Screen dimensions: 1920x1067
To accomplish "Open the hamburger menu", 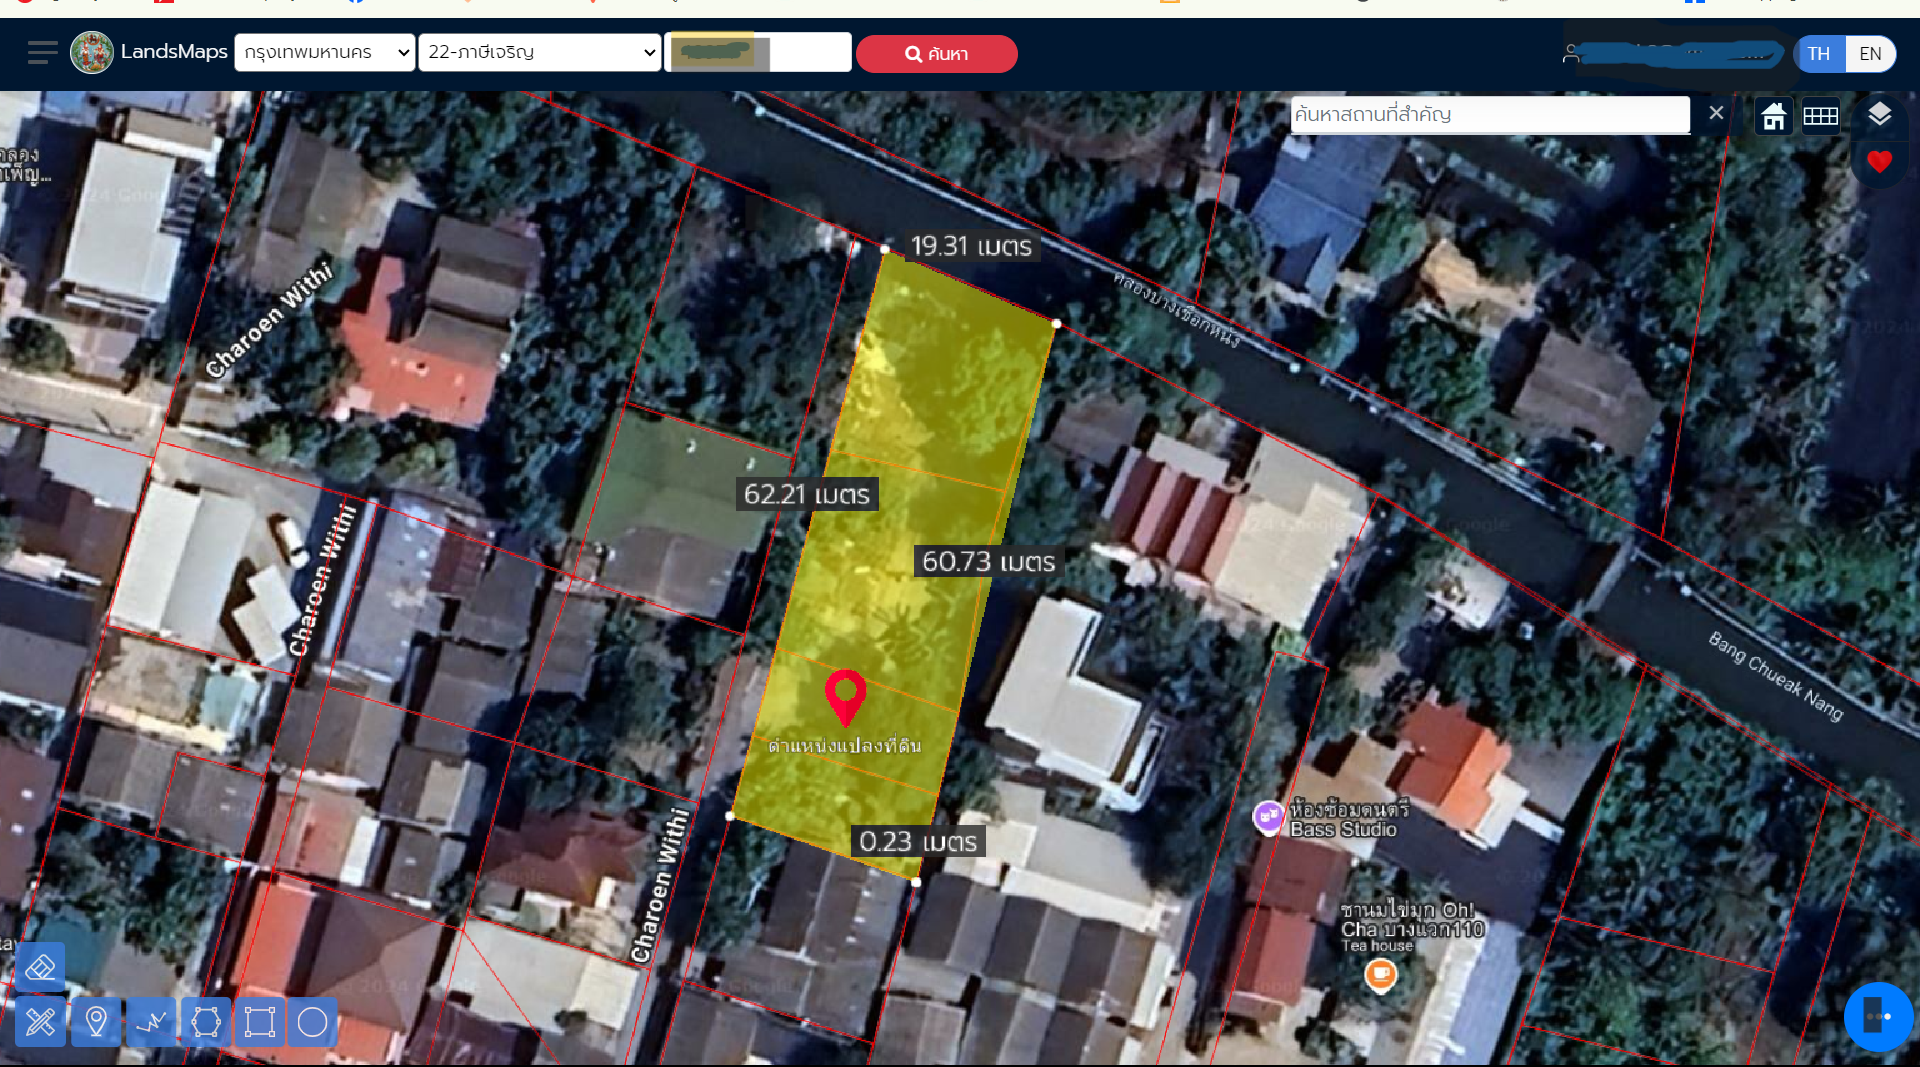I will point(42,52).
